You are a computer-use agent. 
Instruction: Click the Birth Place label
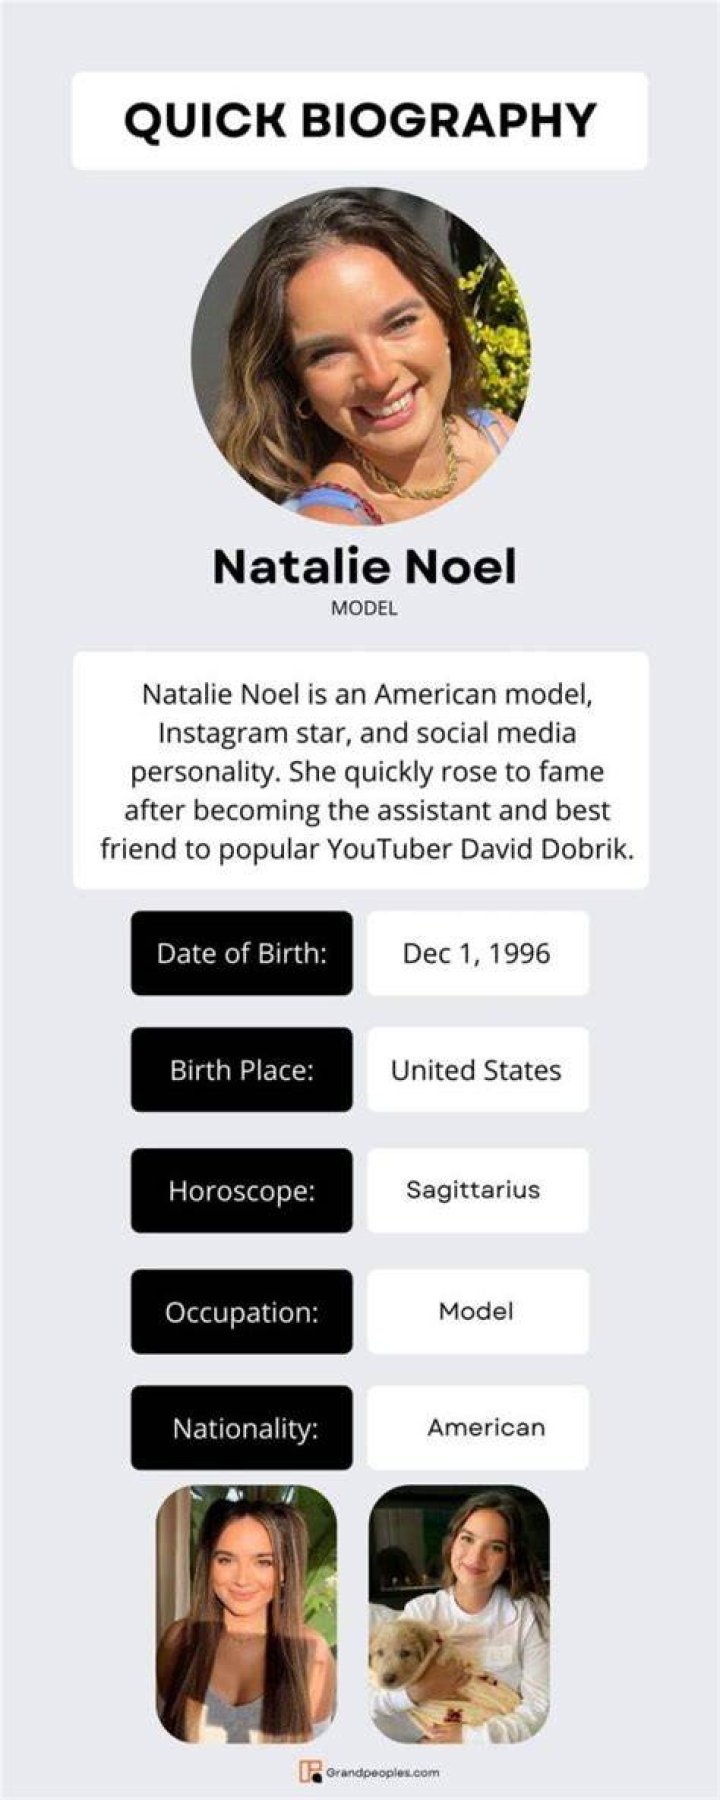(242, 1070)
